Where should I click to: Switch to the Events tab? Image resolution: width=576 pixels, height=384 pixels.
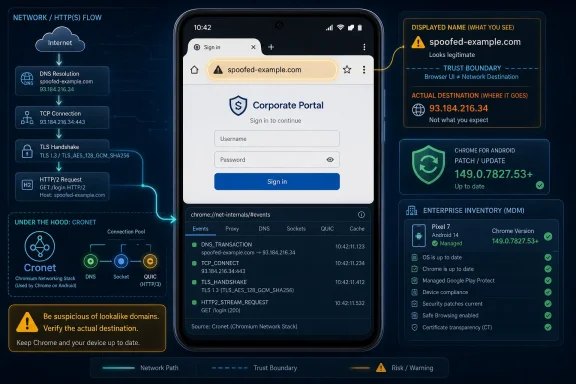(200, 229)
